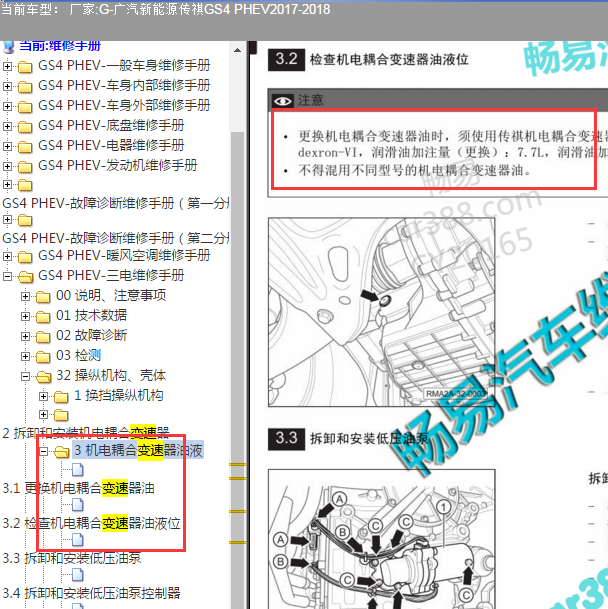Click the page icon above 3.3 拆卸和安装低压油泵
608x609 pixels.
[78, 539]
